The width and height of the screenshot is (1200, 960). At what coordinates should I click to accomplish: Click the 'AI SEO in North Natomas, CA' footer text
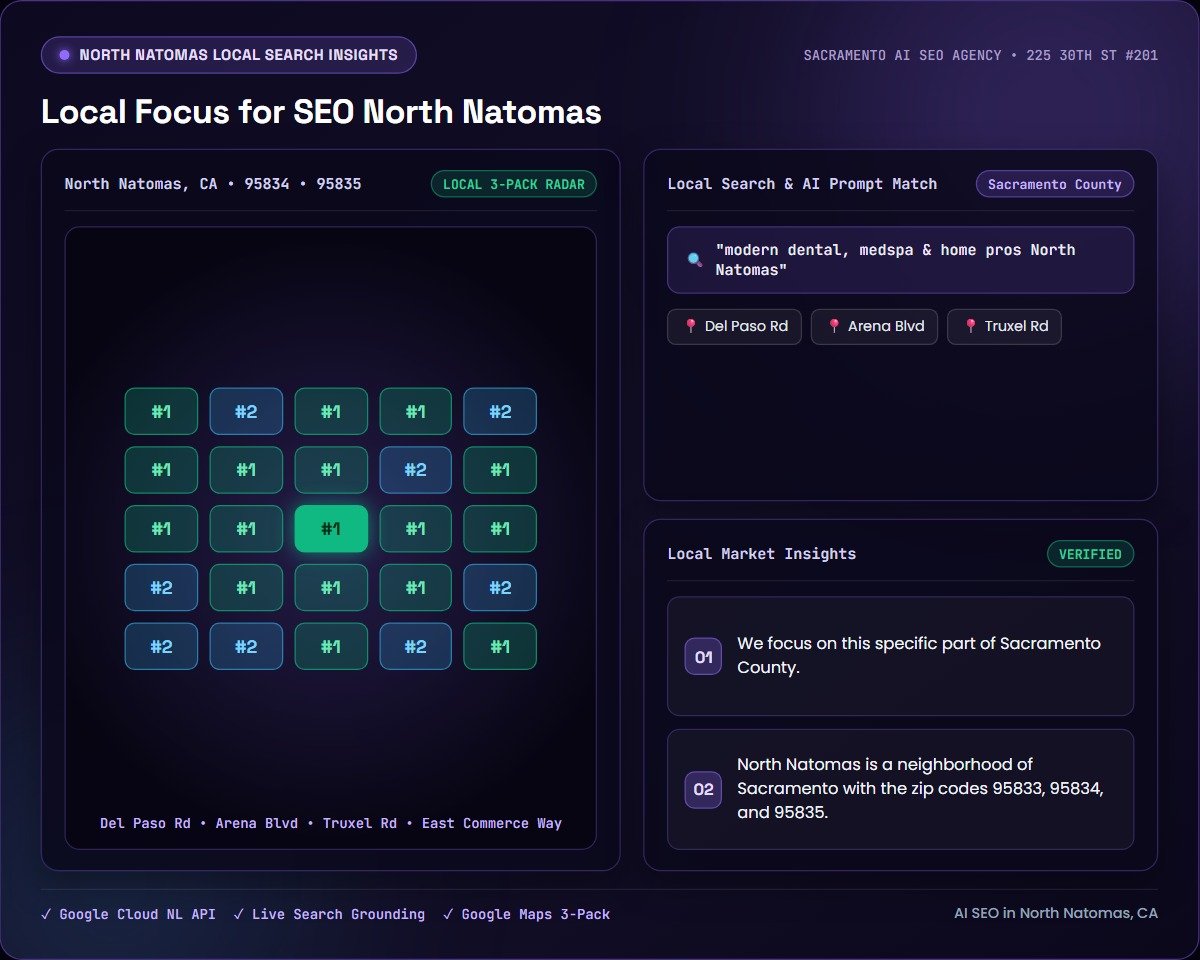(1056, 913)
